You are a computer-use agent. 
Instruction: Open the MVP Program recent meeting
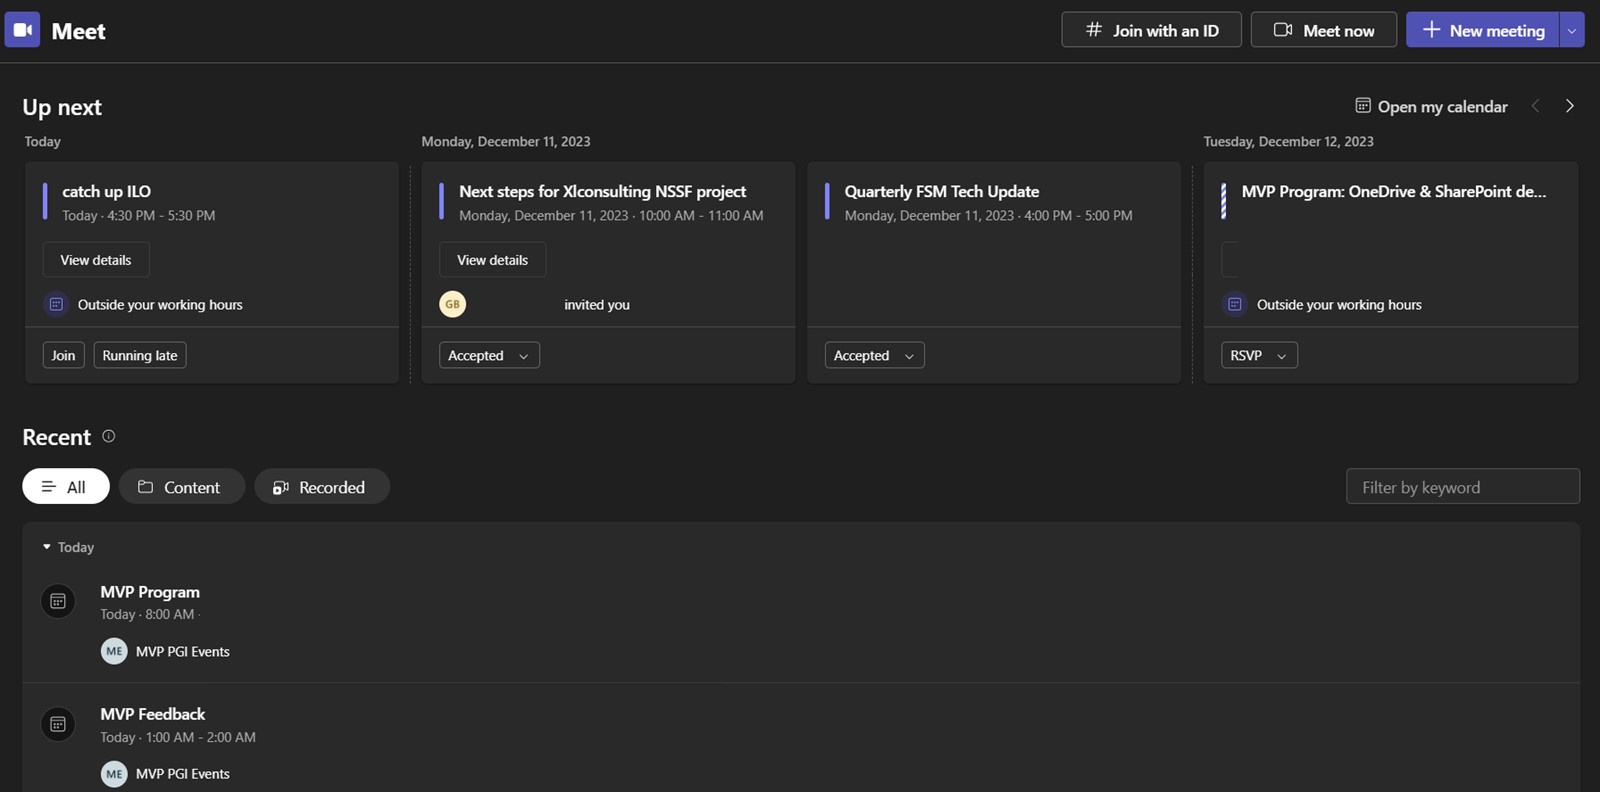[150, 592]
